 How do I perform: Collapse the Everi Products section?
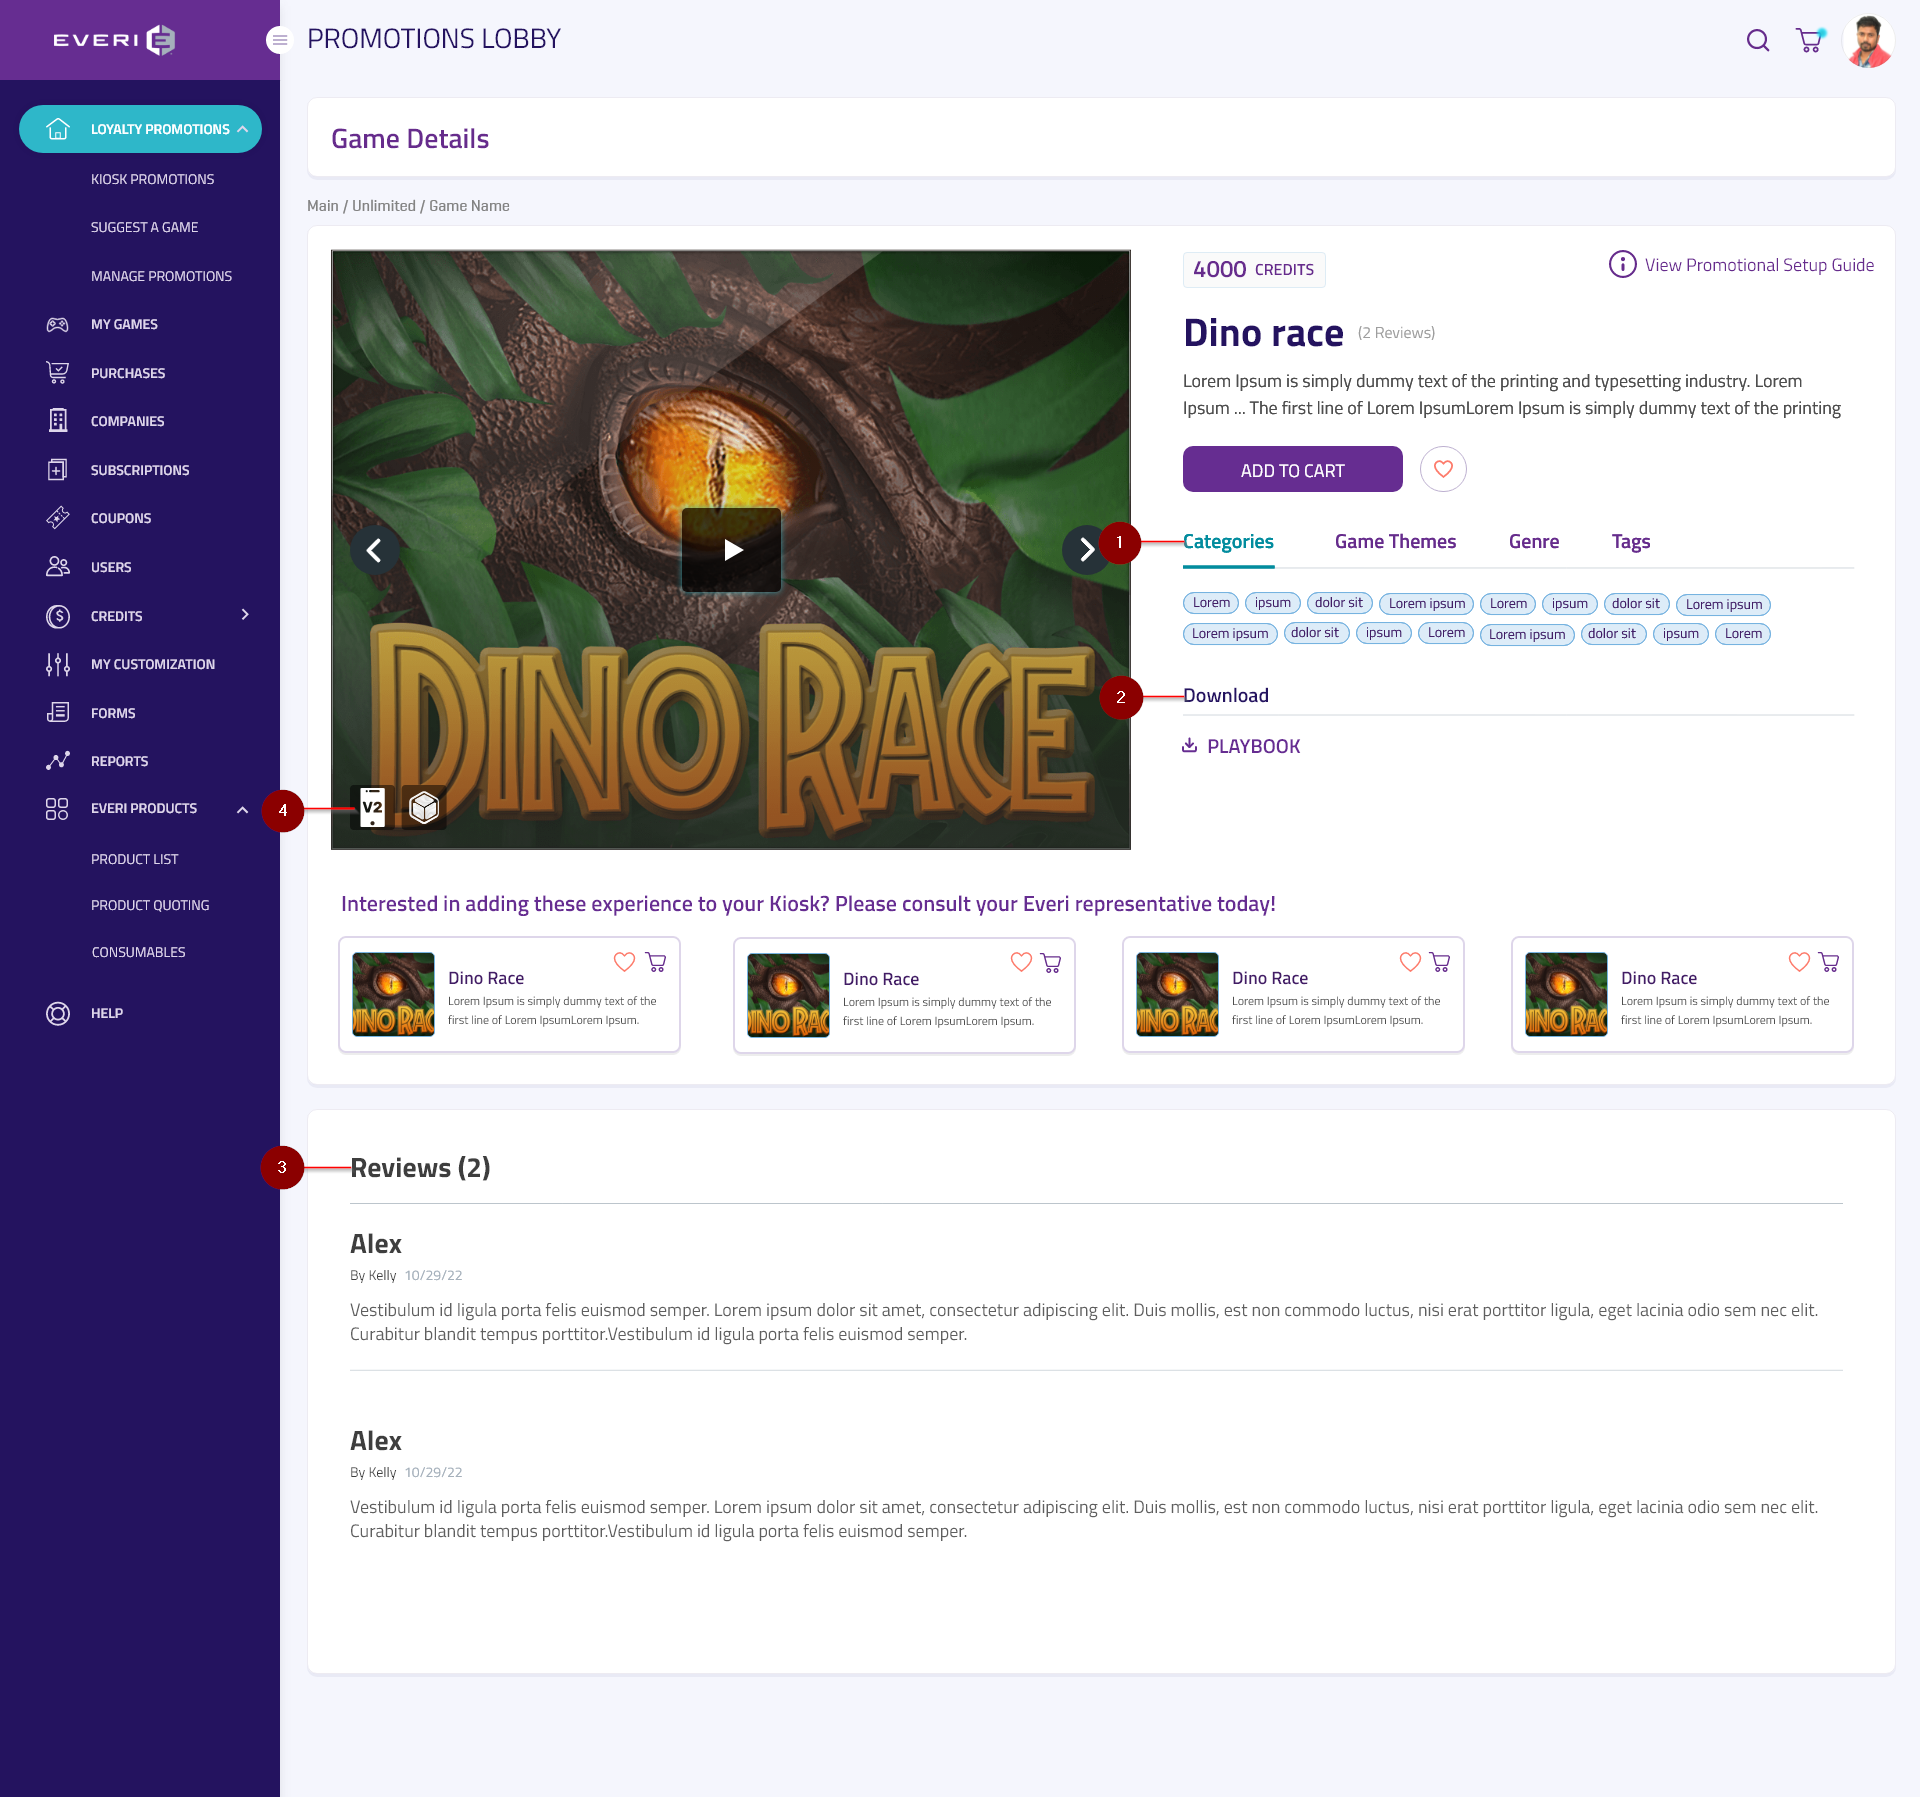(242, 809)
